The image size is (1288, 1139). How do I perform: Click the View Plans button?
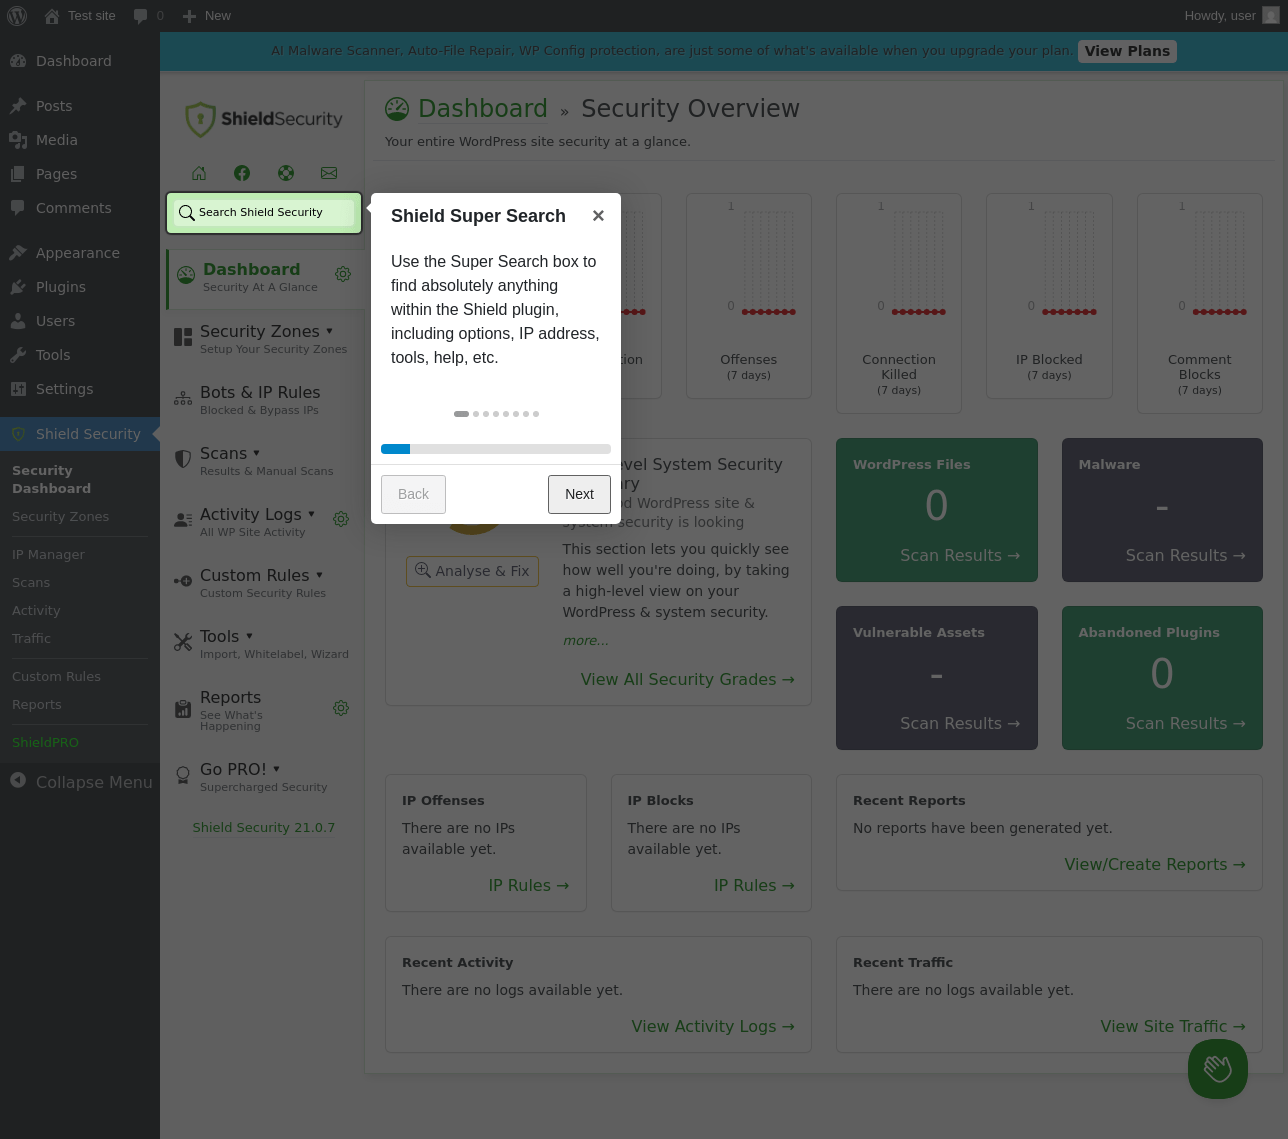pyautogui.click(x=1127, y=51)
